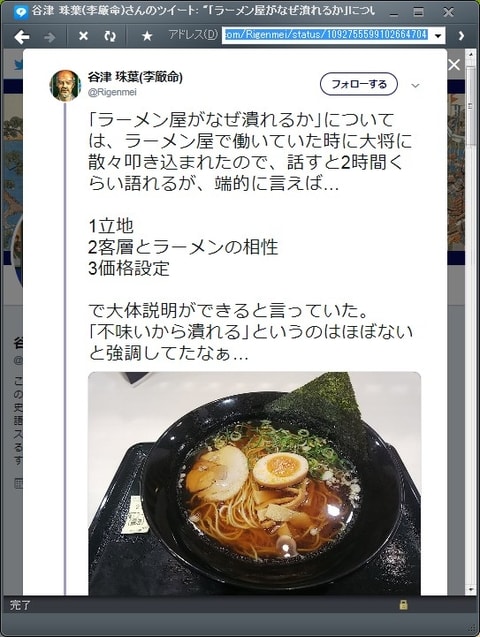Click the browser back arrow
Viewport: 480px width, 637px height.
click(x=21, y=37)
